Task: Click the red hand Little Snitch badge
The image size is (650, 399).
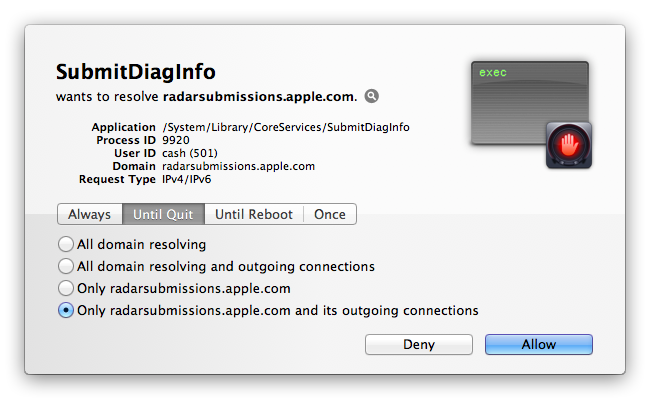Action: tap(569, 145)
